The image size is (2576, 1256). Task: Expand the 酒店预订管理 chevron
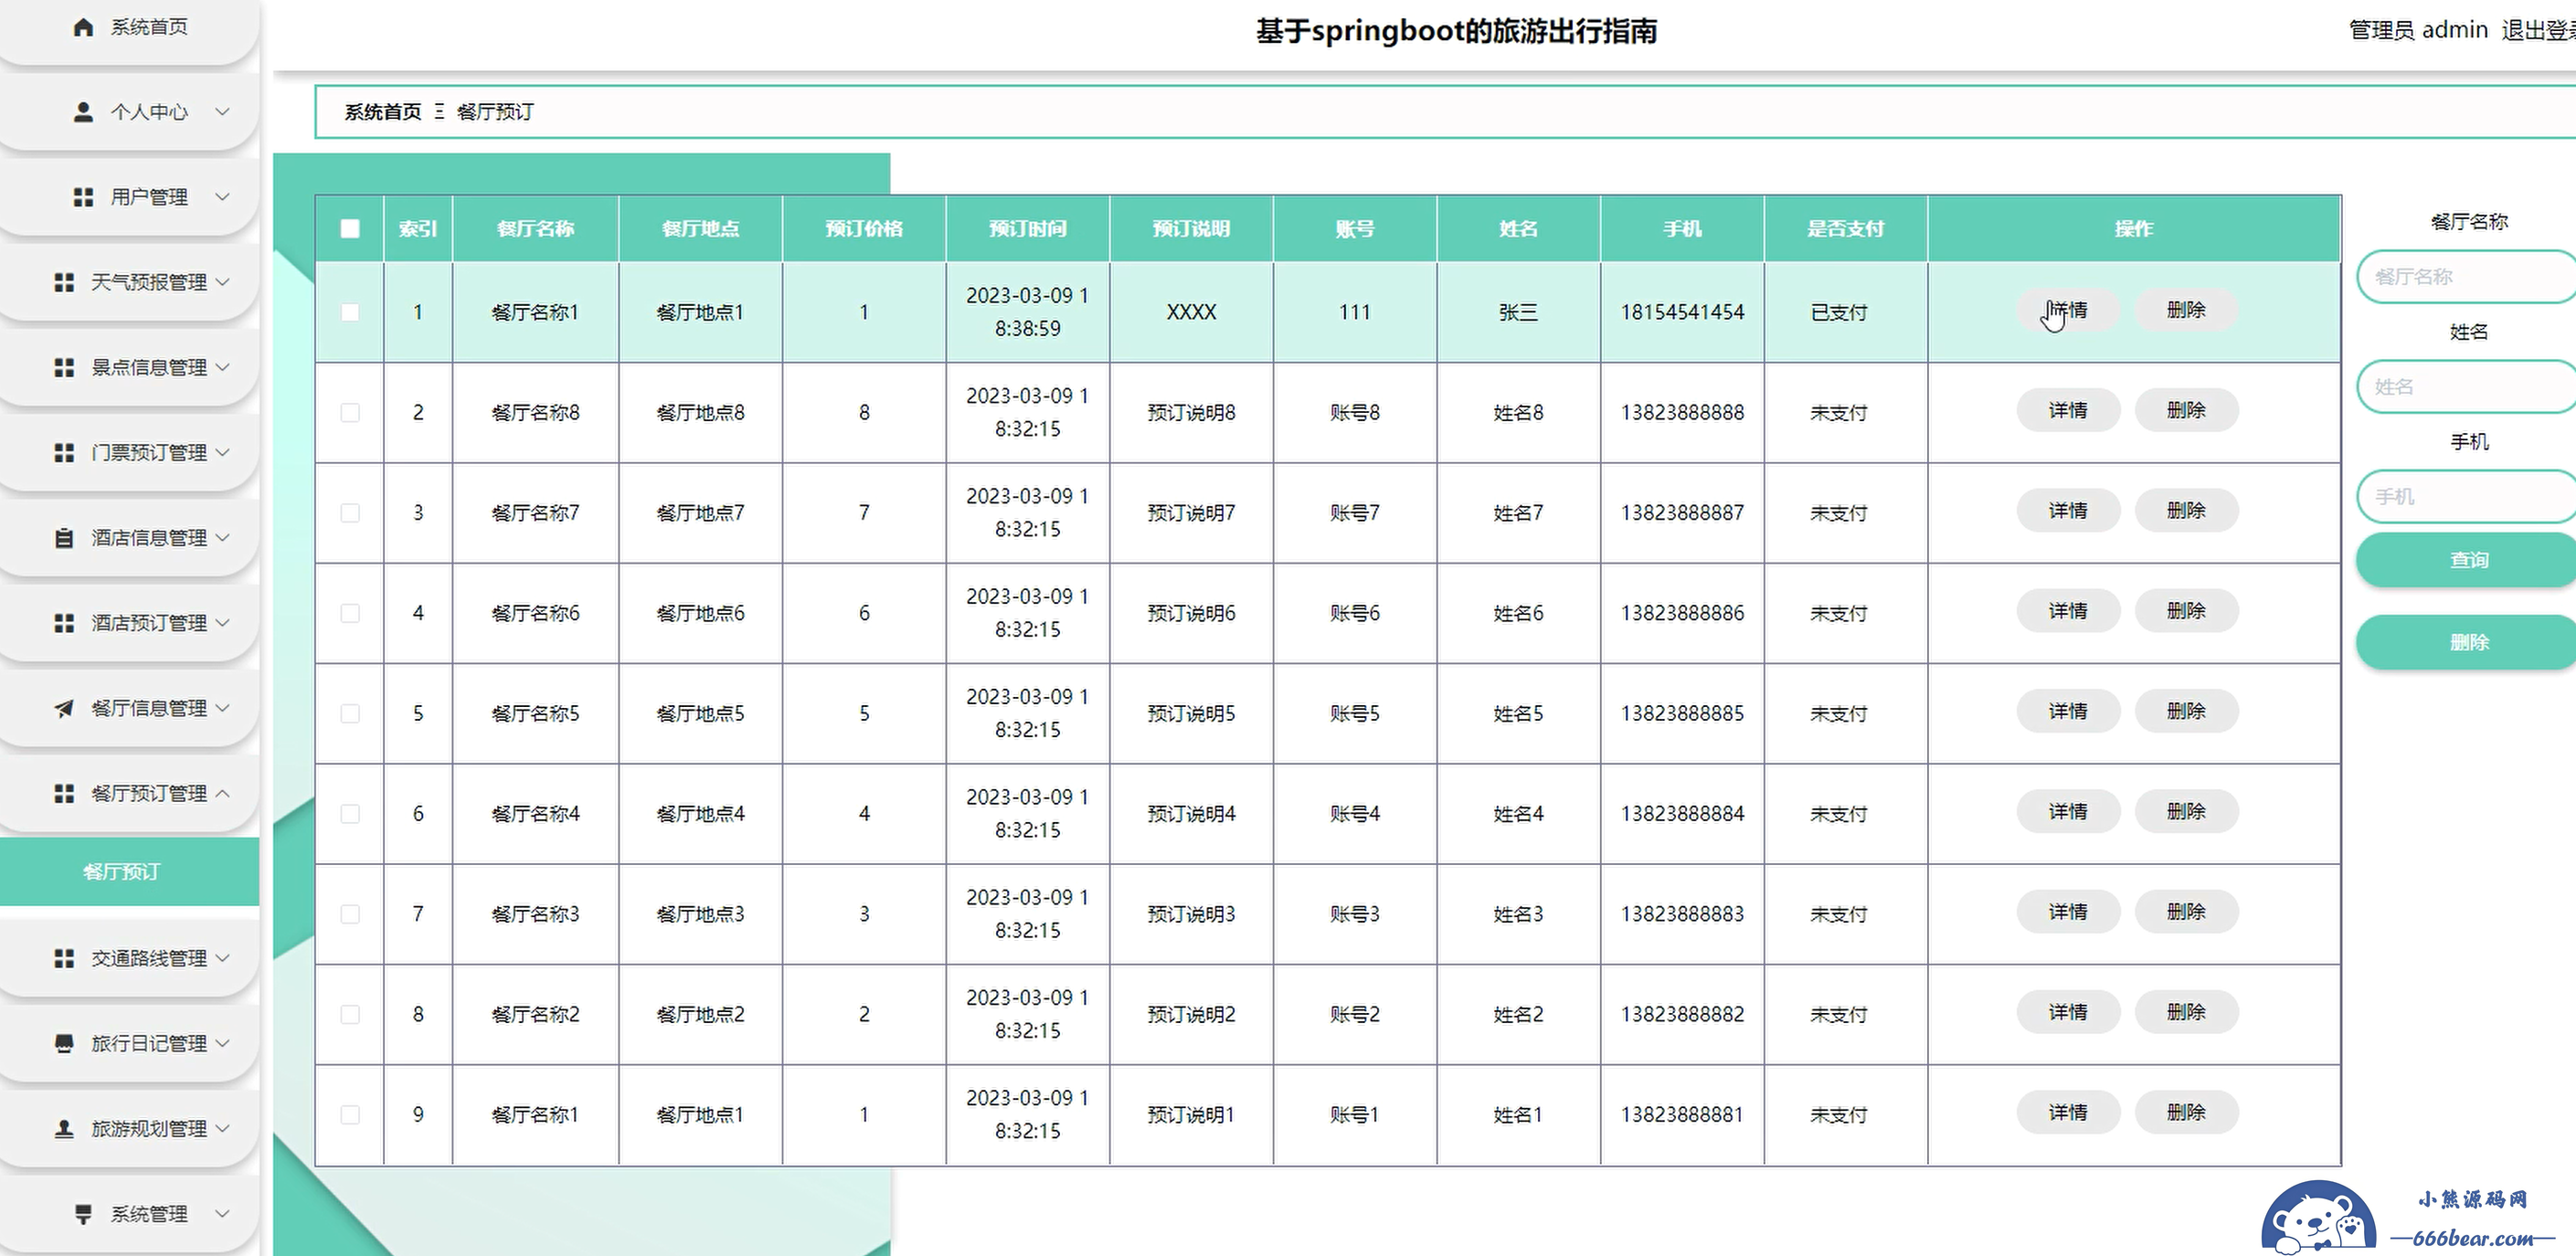pos(223,623)
